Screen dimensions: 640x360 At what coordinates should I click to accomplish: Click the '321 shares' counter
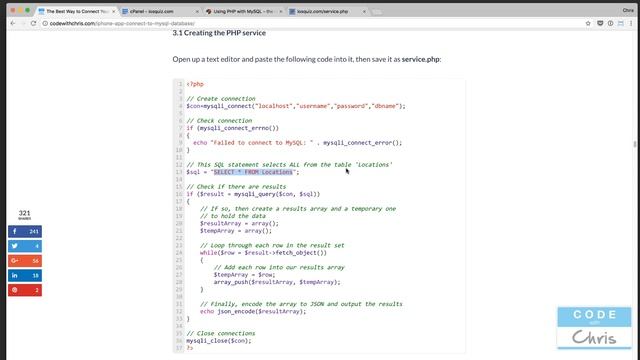pos(24,215)
